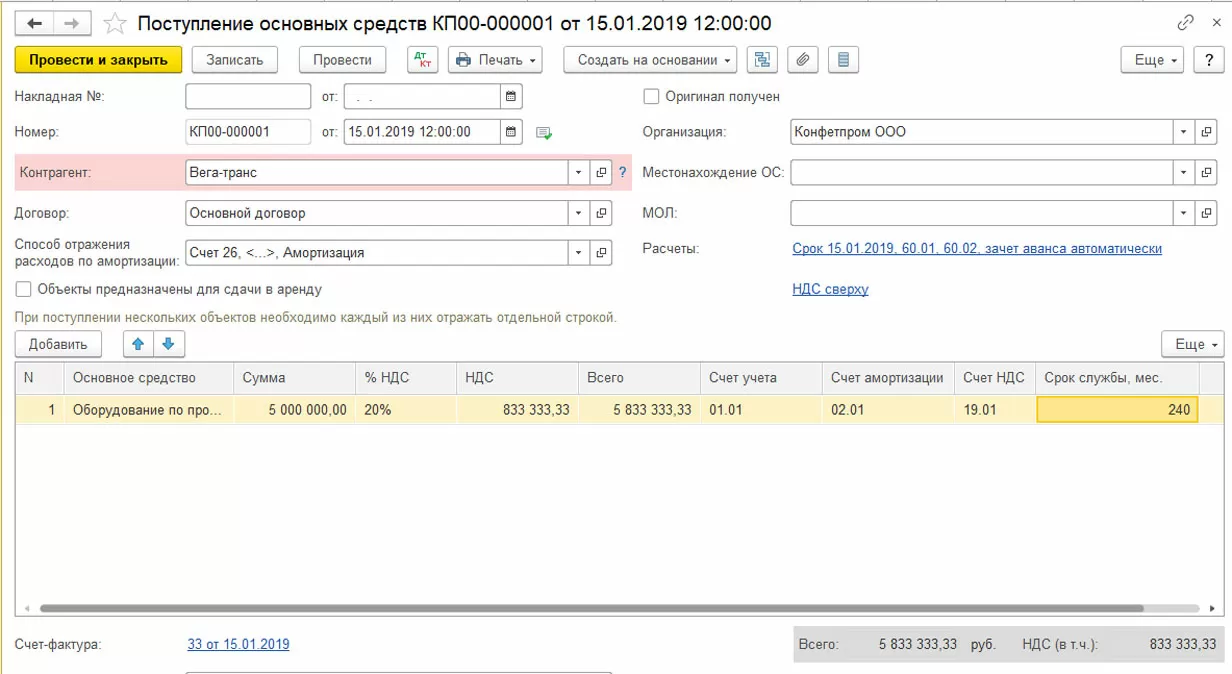This screenshot has width=1232, height=674.
Task: Click Добавить to add a row
Action: click(x=58, y=344)
